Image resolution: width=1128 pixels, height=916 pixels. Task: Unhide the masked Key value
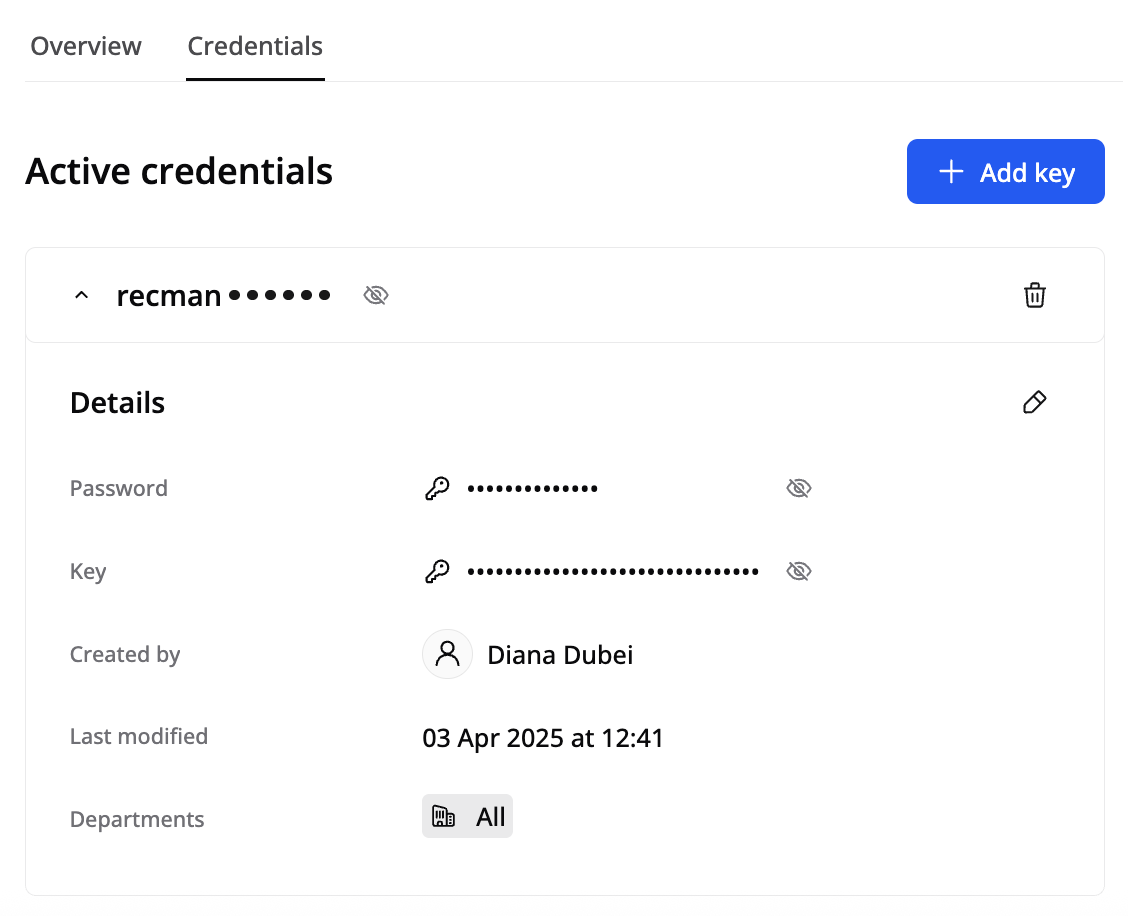(798, 572)
